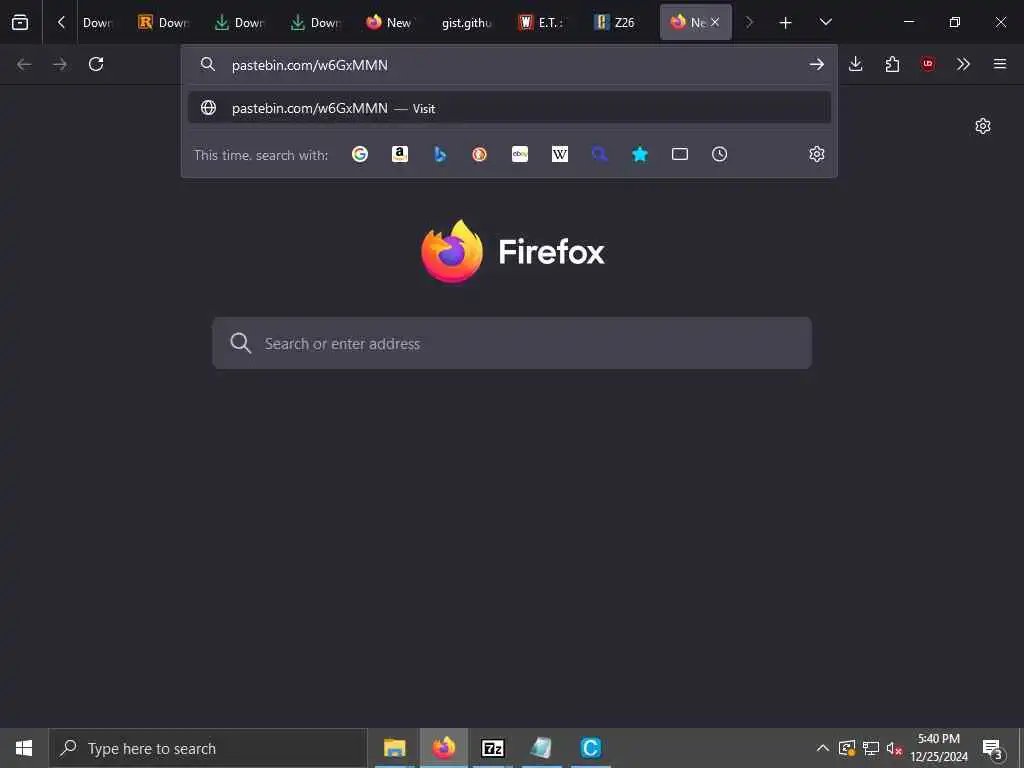Click the Type here to search taskbar box
Viewport: 1024px width, 768px height.
208,748
